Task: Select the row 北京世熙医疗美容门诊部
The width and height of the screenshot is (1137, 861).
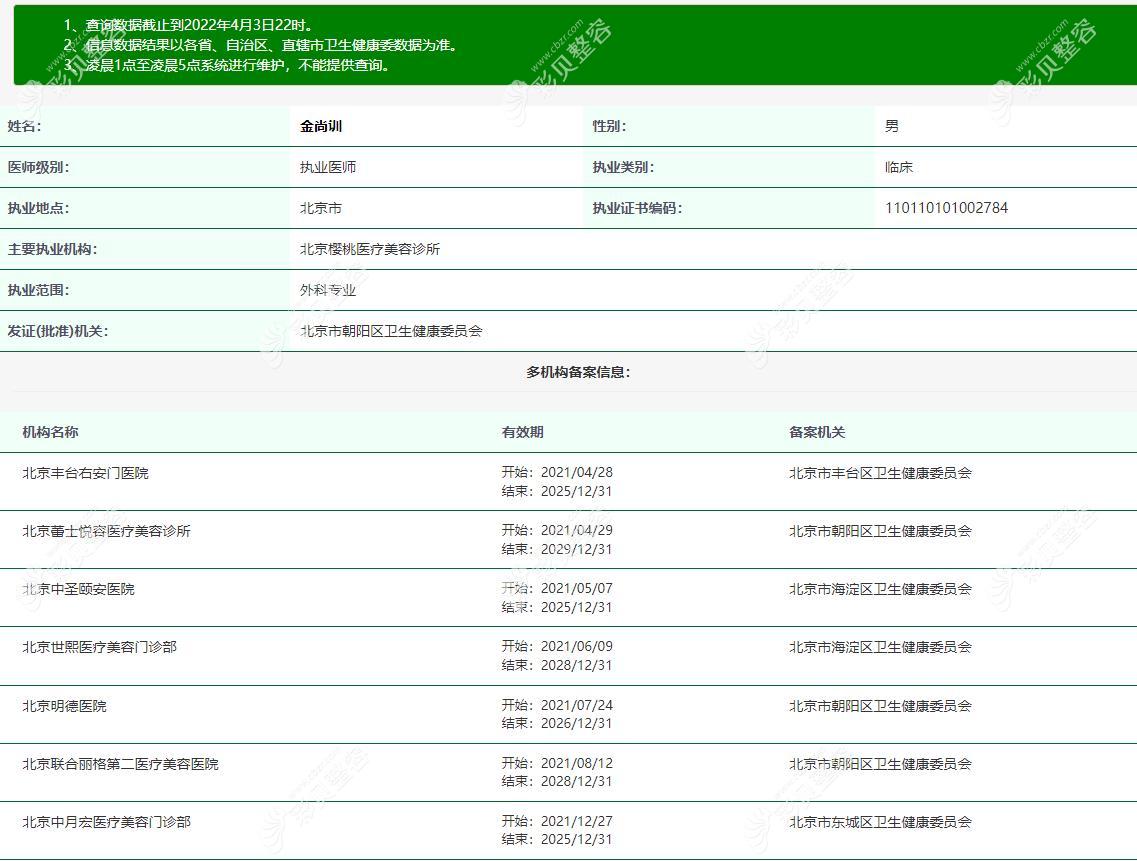Action: [x=568, y=656]
